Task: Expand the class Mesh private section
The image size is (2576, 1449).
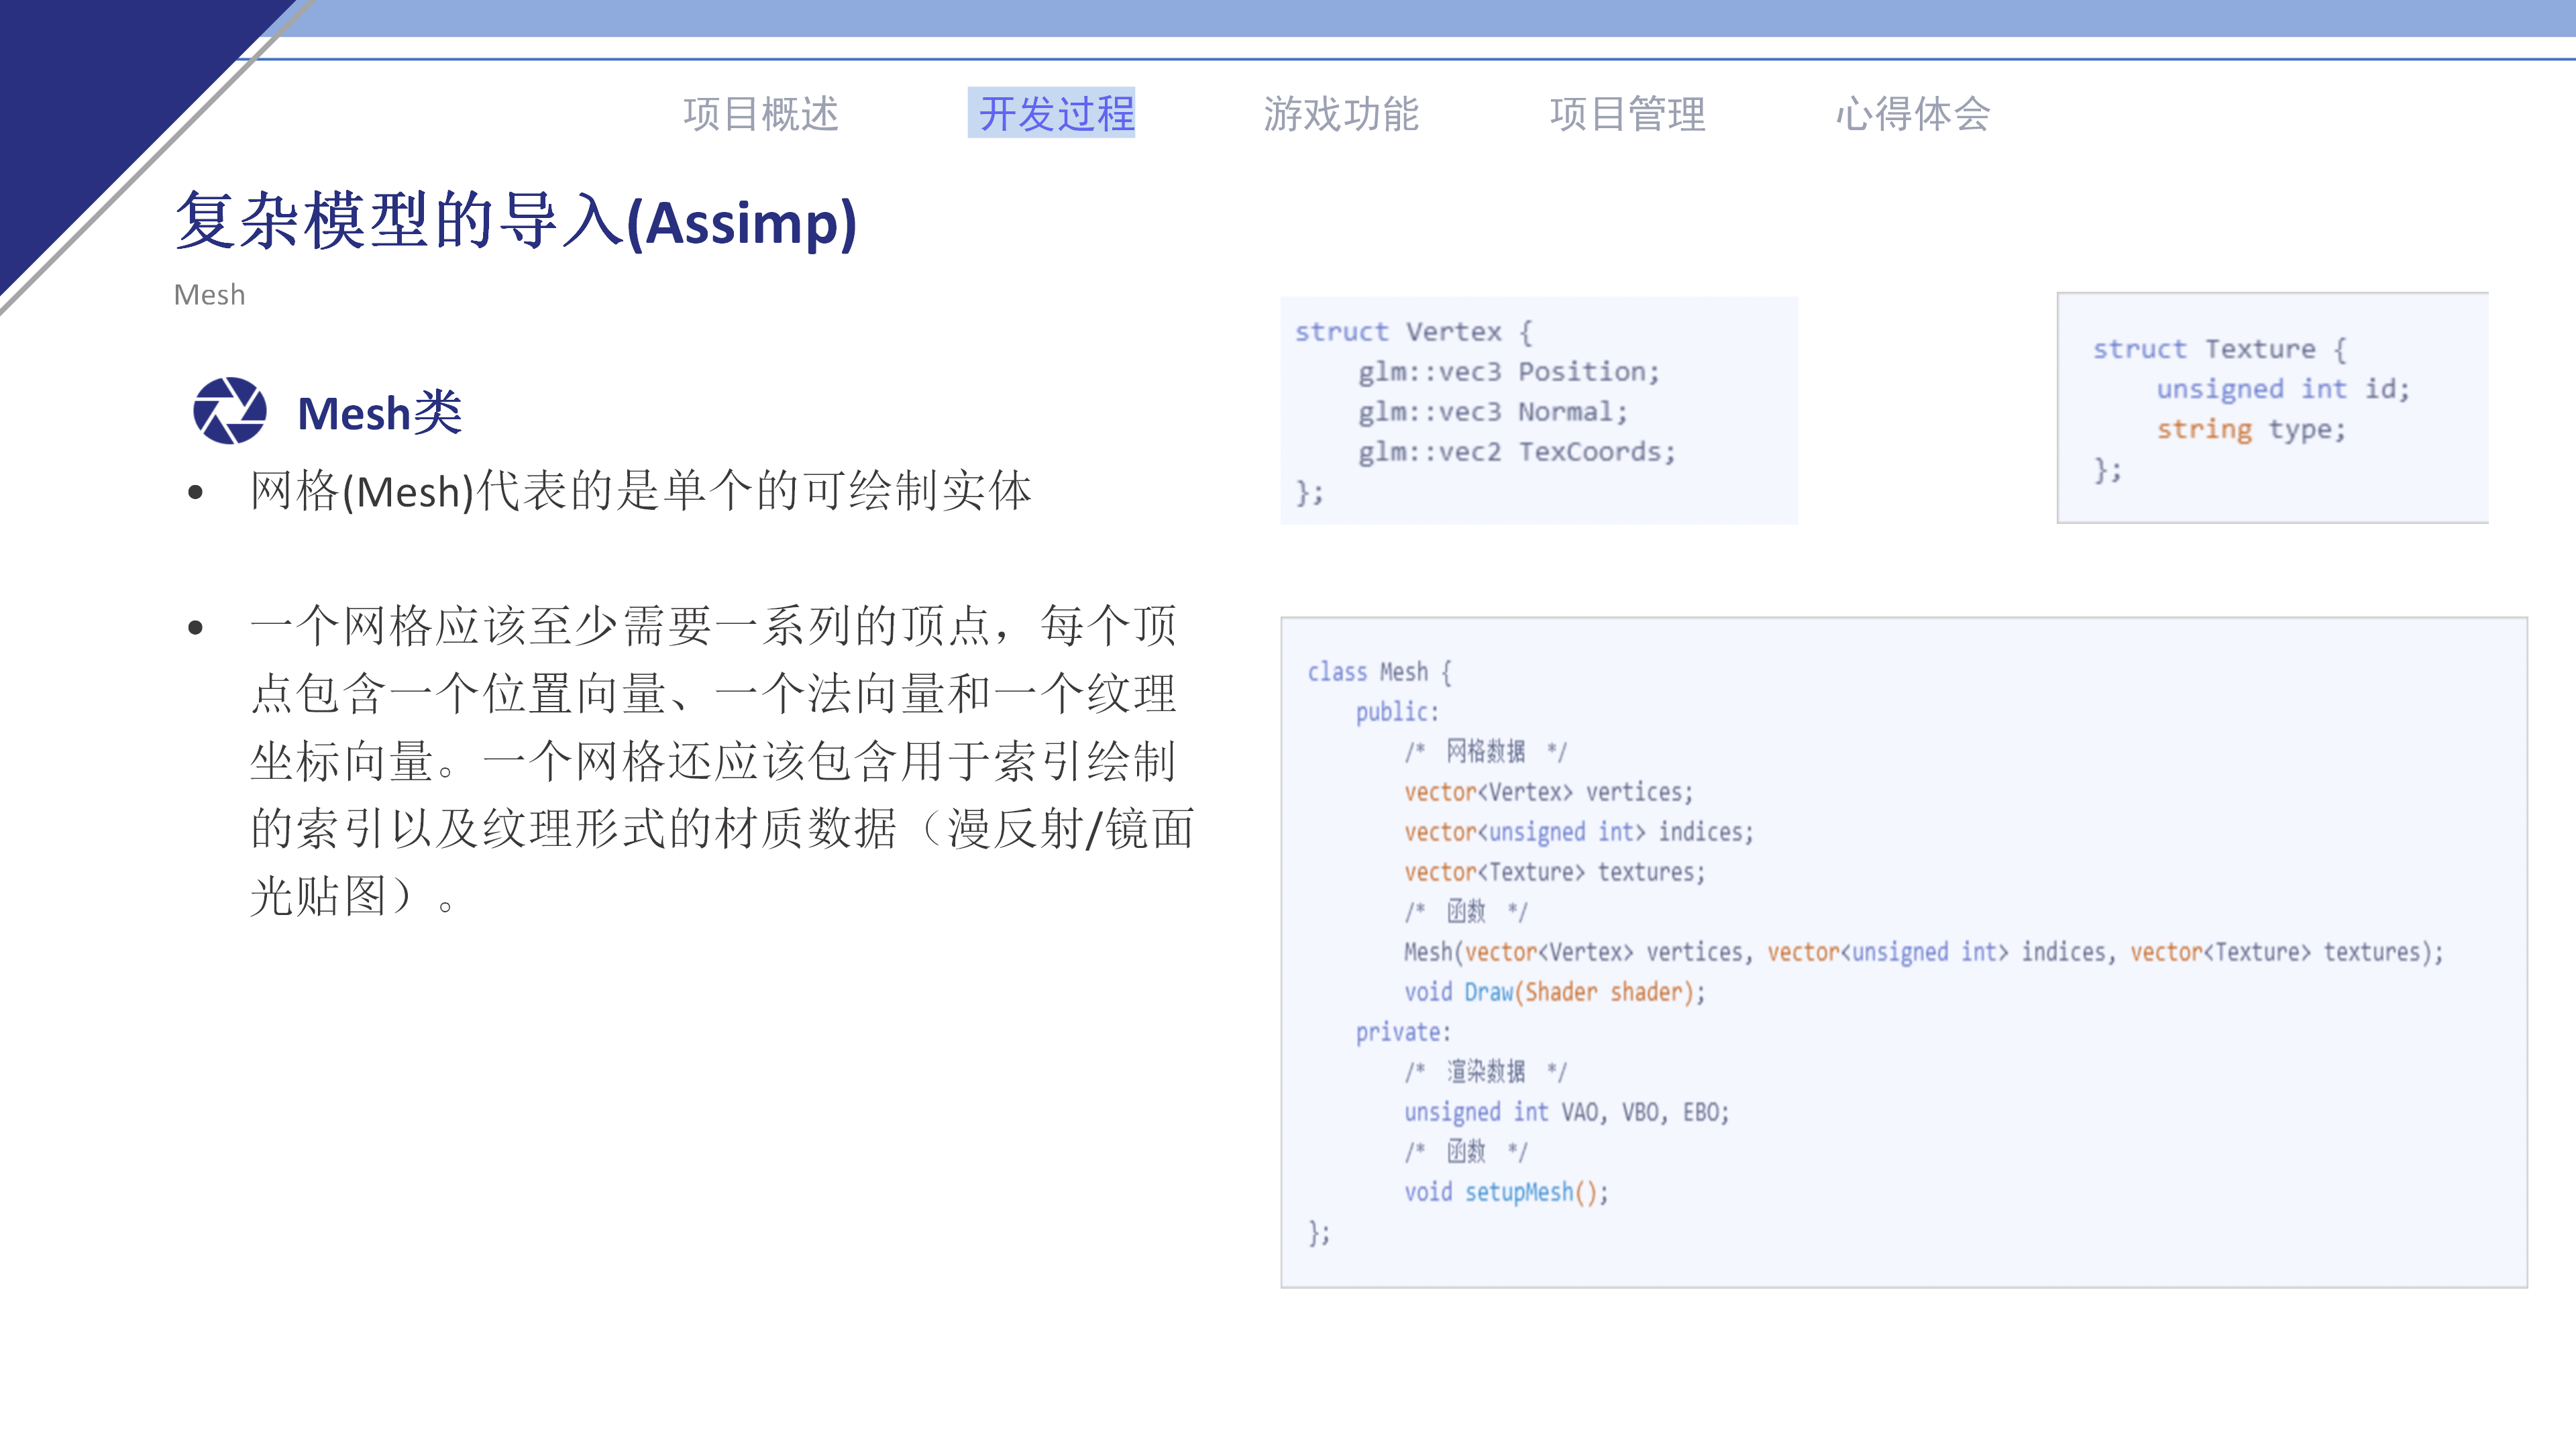Action: (x=1402, y=1031)
